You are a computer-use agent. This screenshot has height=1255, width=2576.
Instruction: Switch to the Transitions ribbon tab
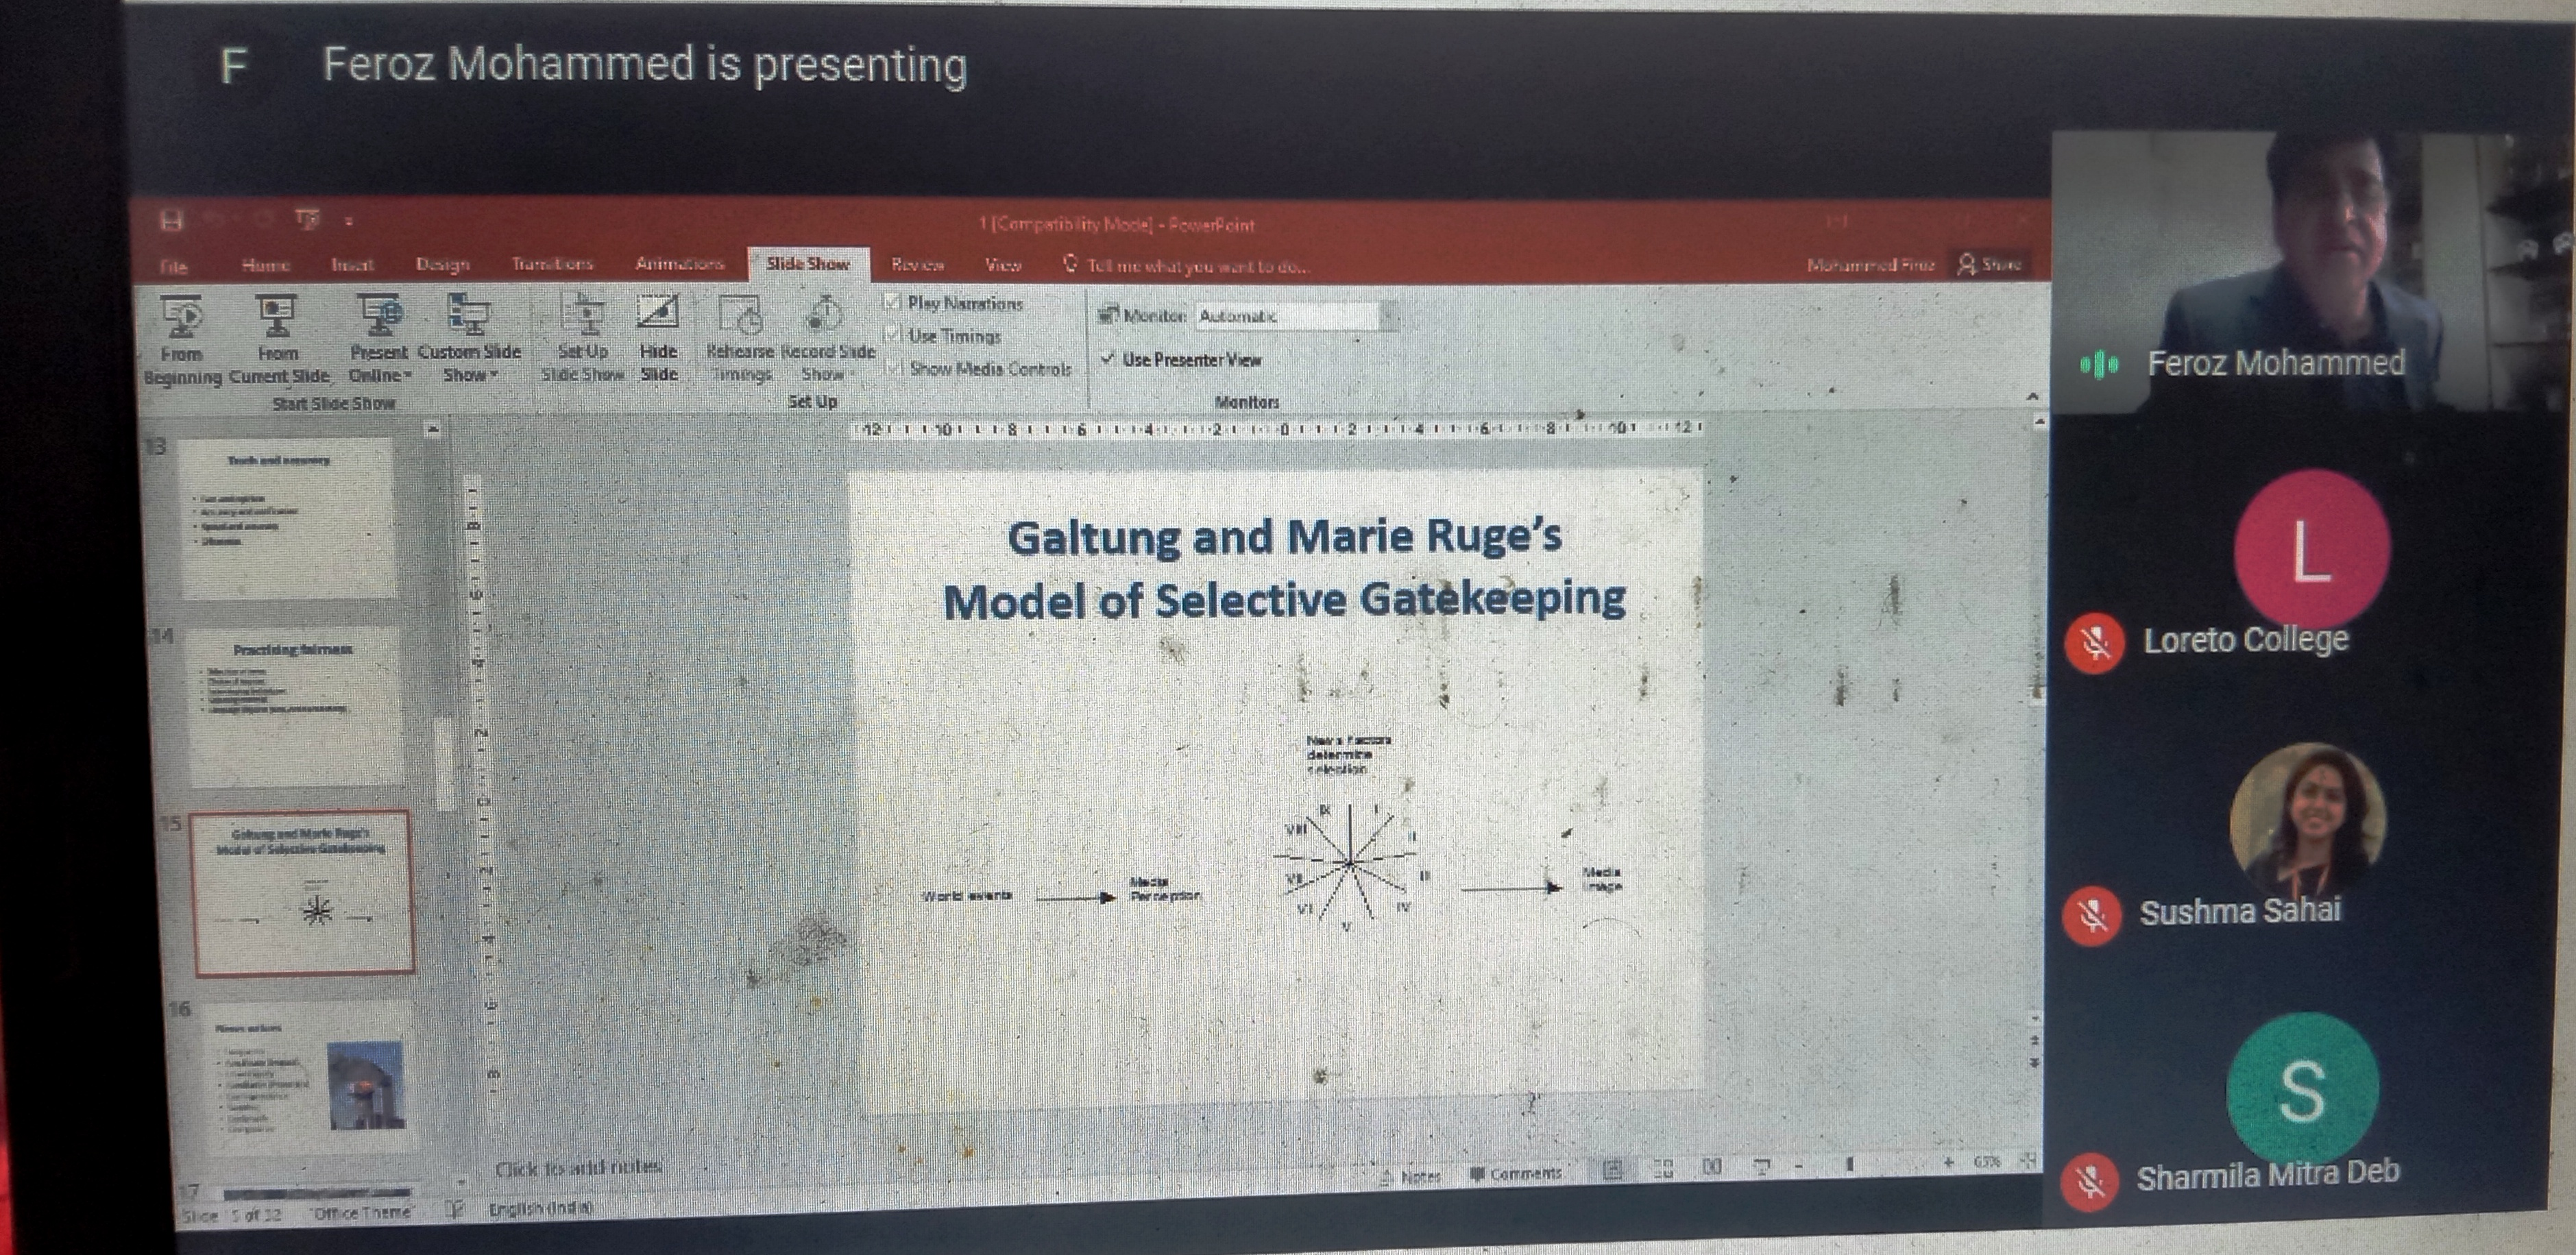pos(552,264)
